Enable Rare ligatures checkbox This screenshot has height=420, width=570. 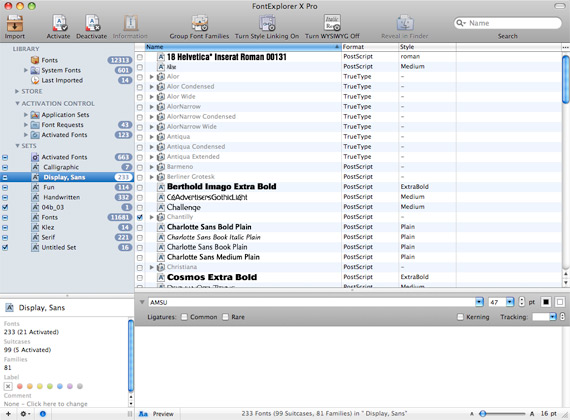[226, 317]
